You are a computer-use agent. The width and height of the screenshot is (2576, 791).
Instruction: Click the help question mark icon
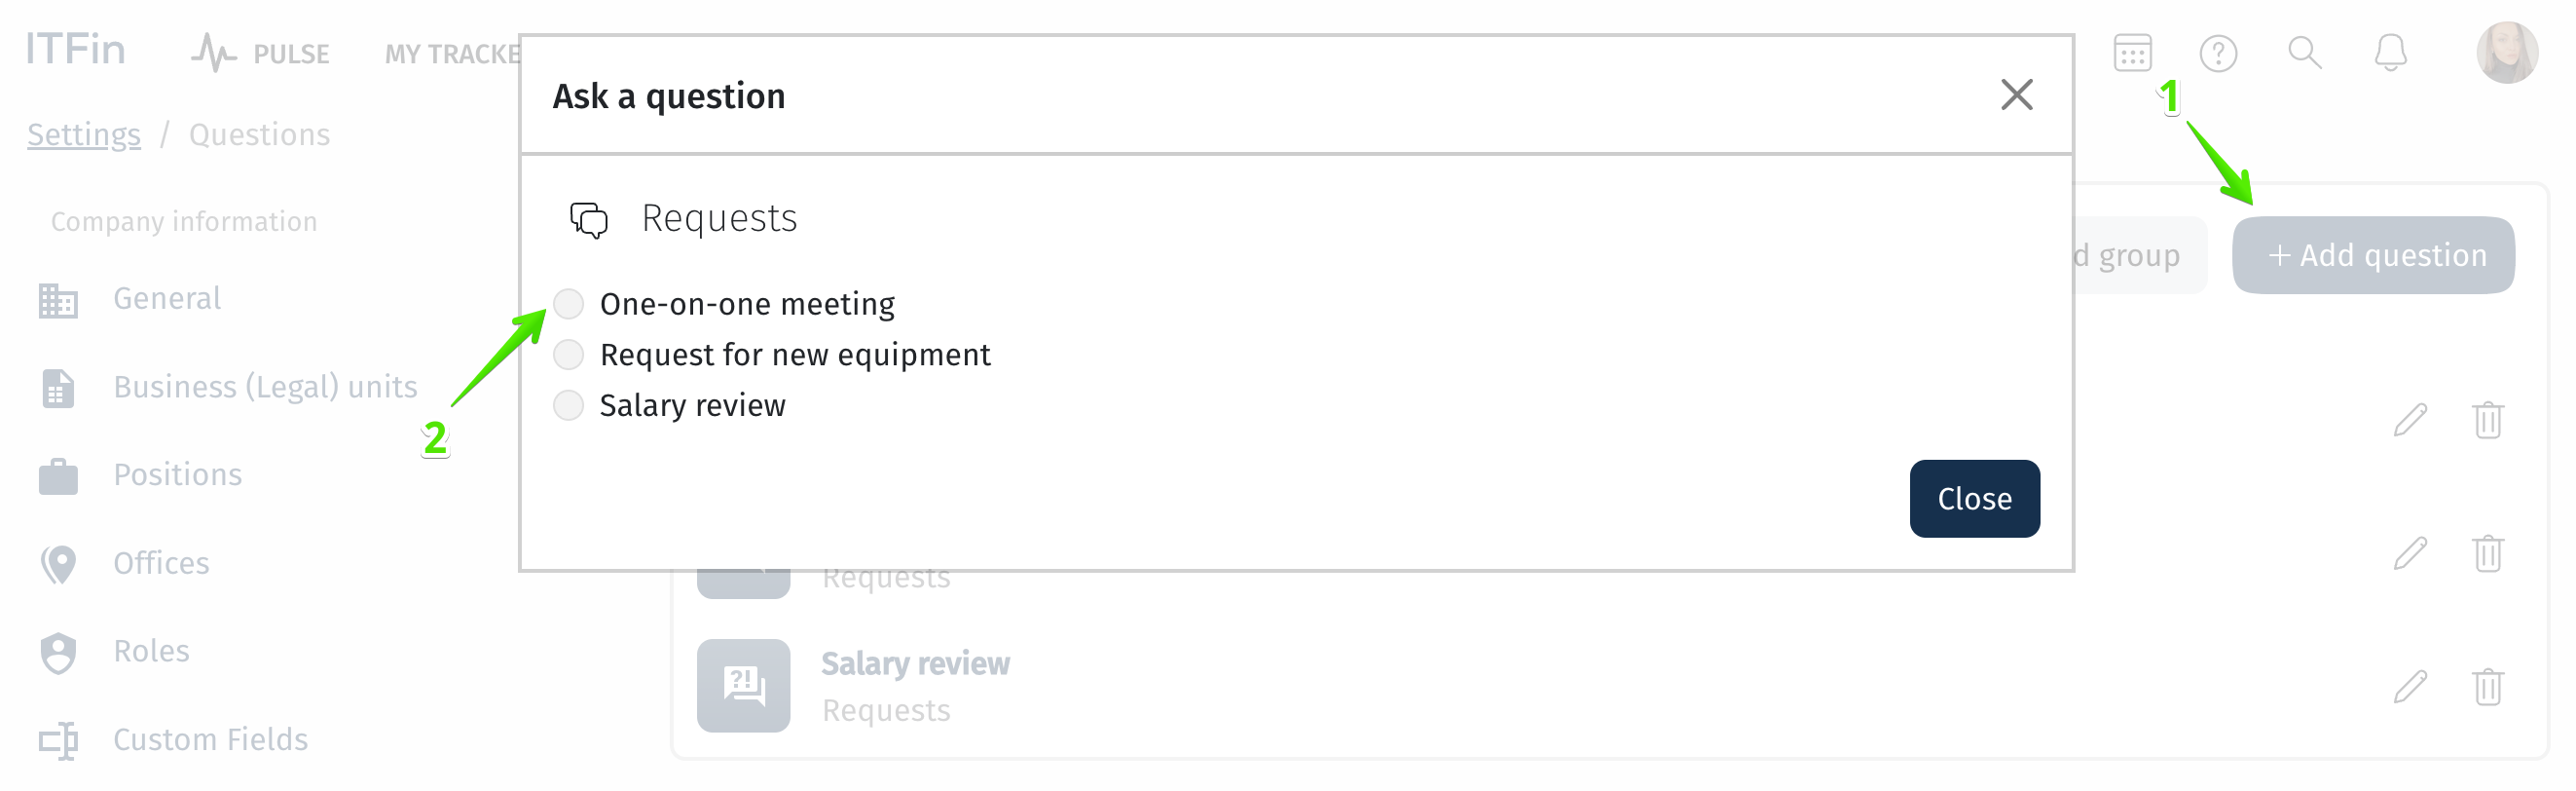pyautogui.click(x=2218, y=53)
